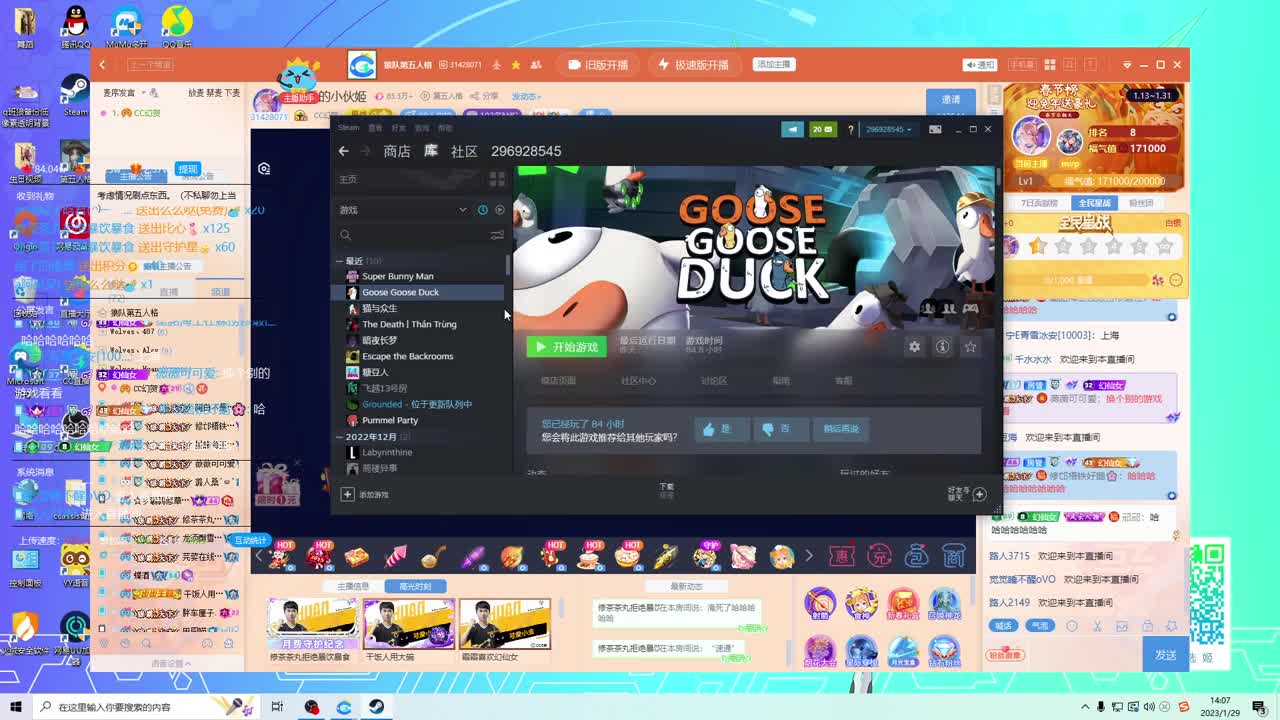1280x720 pixels.
Task: Open the Steam menu
Action: click(x=348, y=128)
